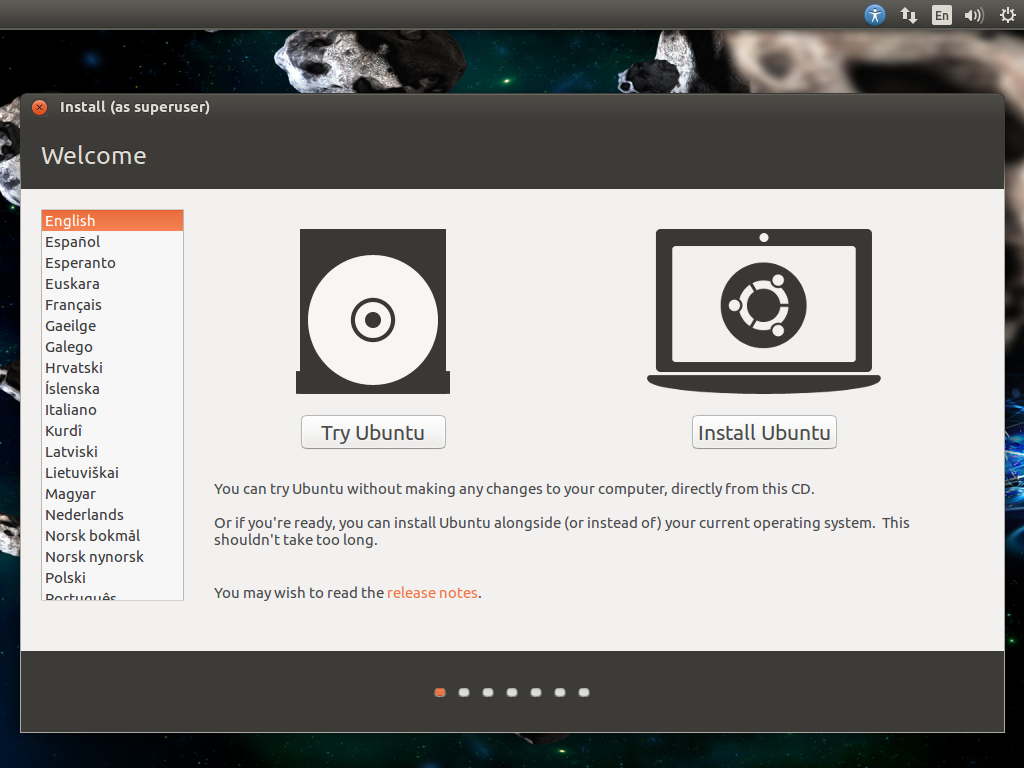Click the CD disc illustration

click(x=373, y=312)
